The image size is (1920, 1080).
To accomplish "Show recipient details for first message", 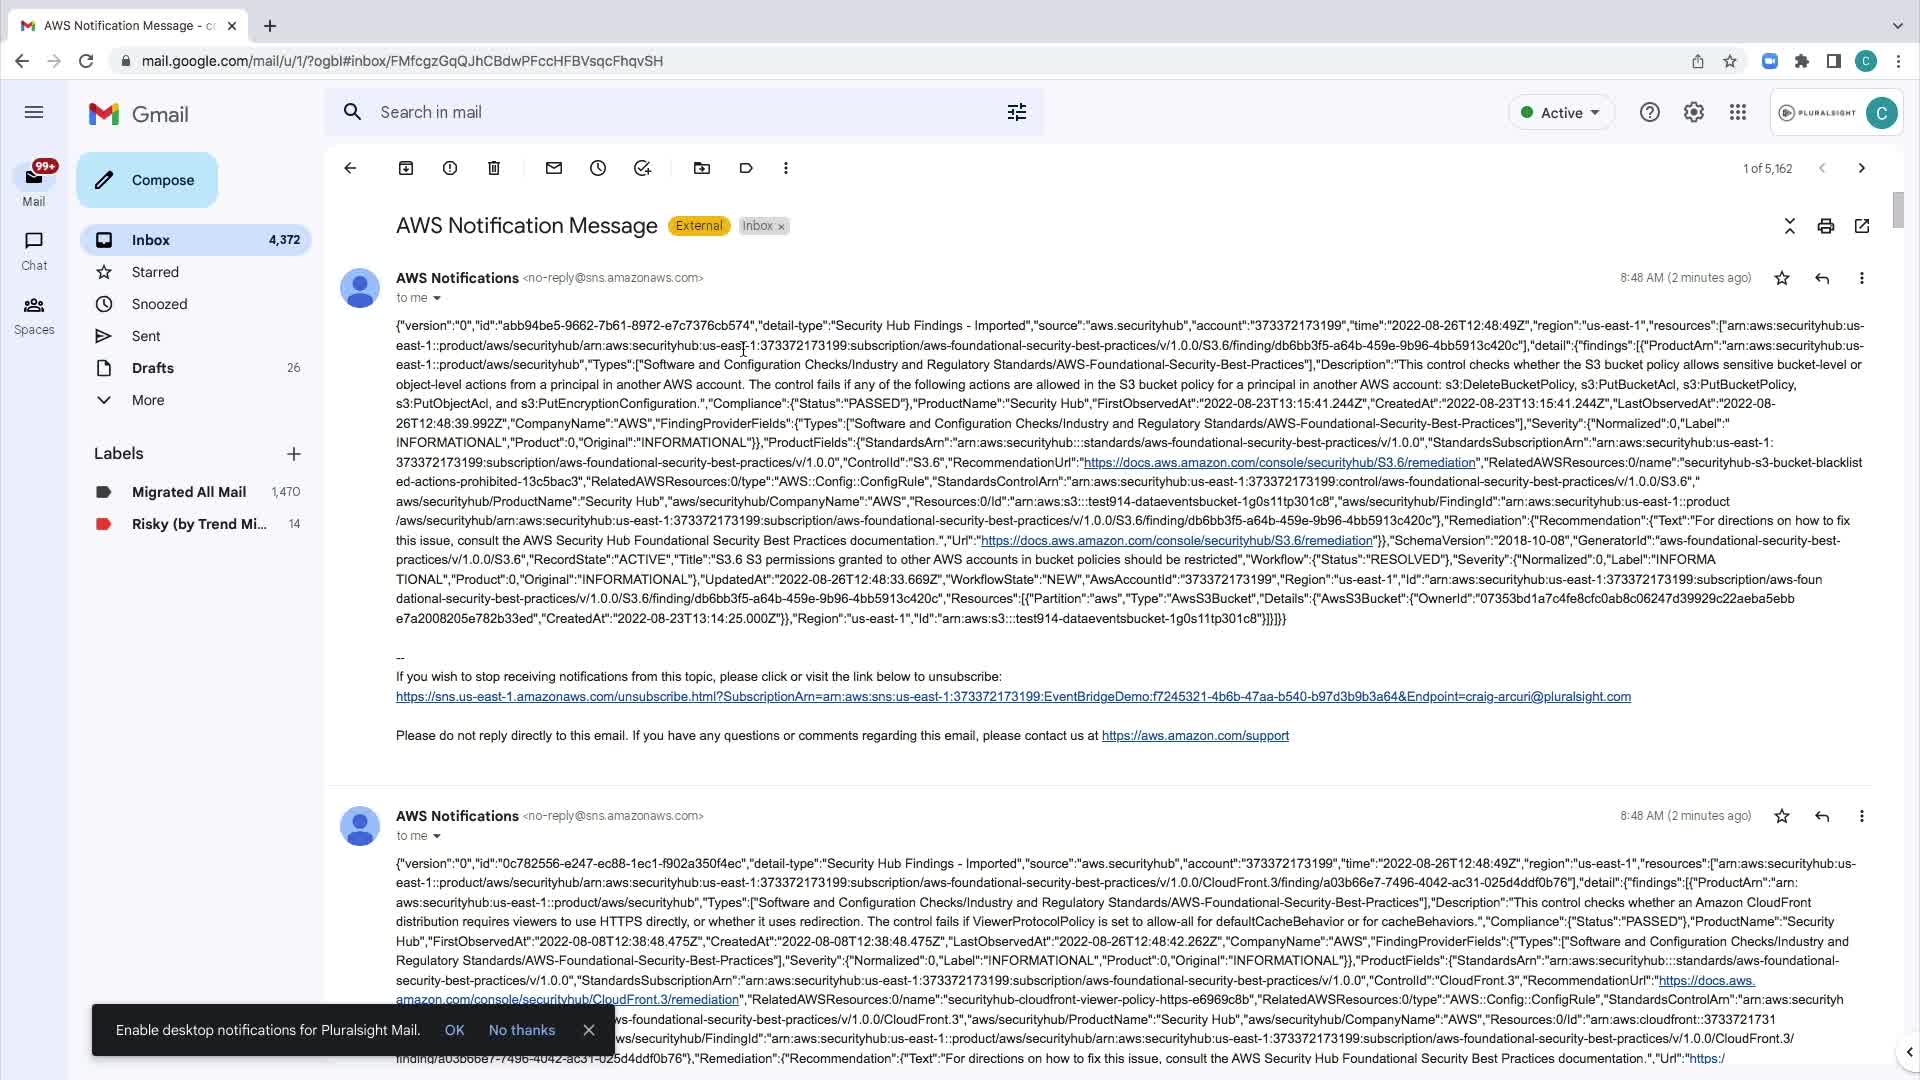I will (437, 298).
